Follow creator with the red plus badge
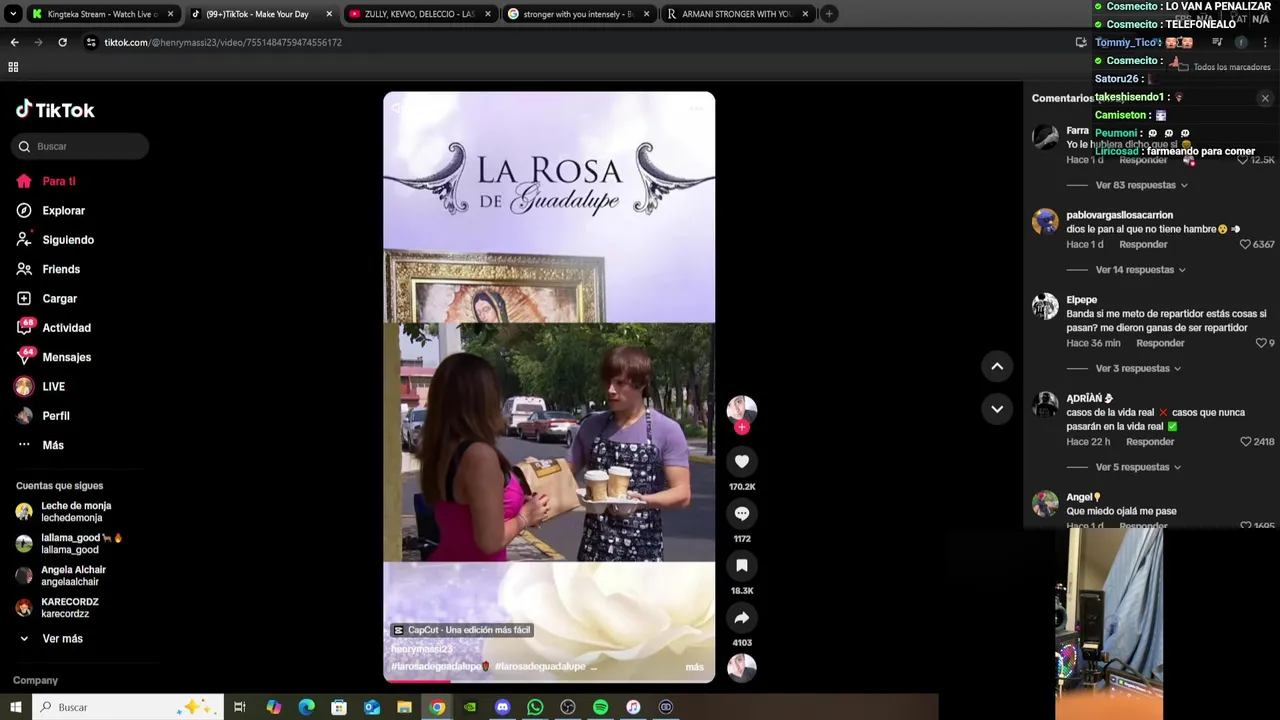Image resolution: width=1280 pixels, height=720 pixels. coord(742,427)
